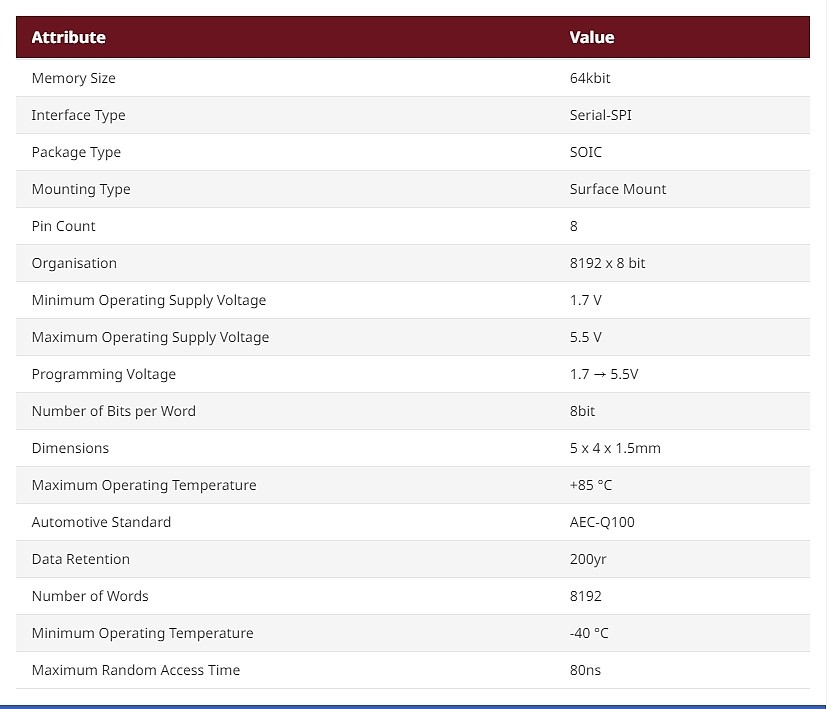This screenshot has height=709, width=827.
Task: Click the 5 x 4 x 1.5mm dimensions value
Action: click(x=615, y=448)
